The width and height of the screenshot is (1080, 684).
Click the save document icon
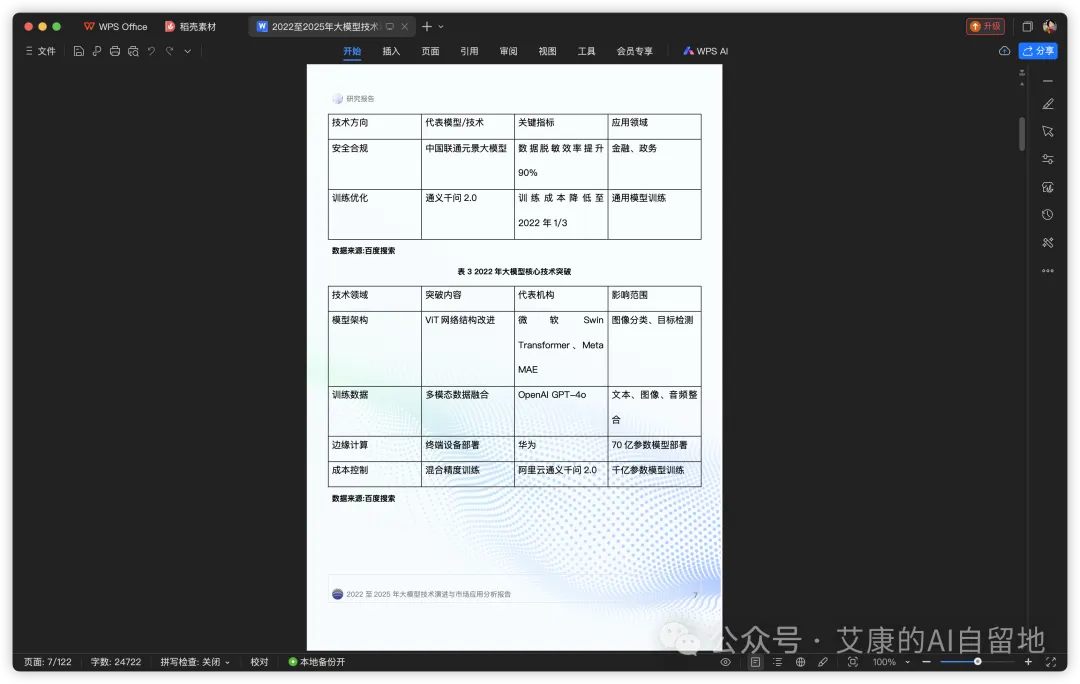[79, 51]
